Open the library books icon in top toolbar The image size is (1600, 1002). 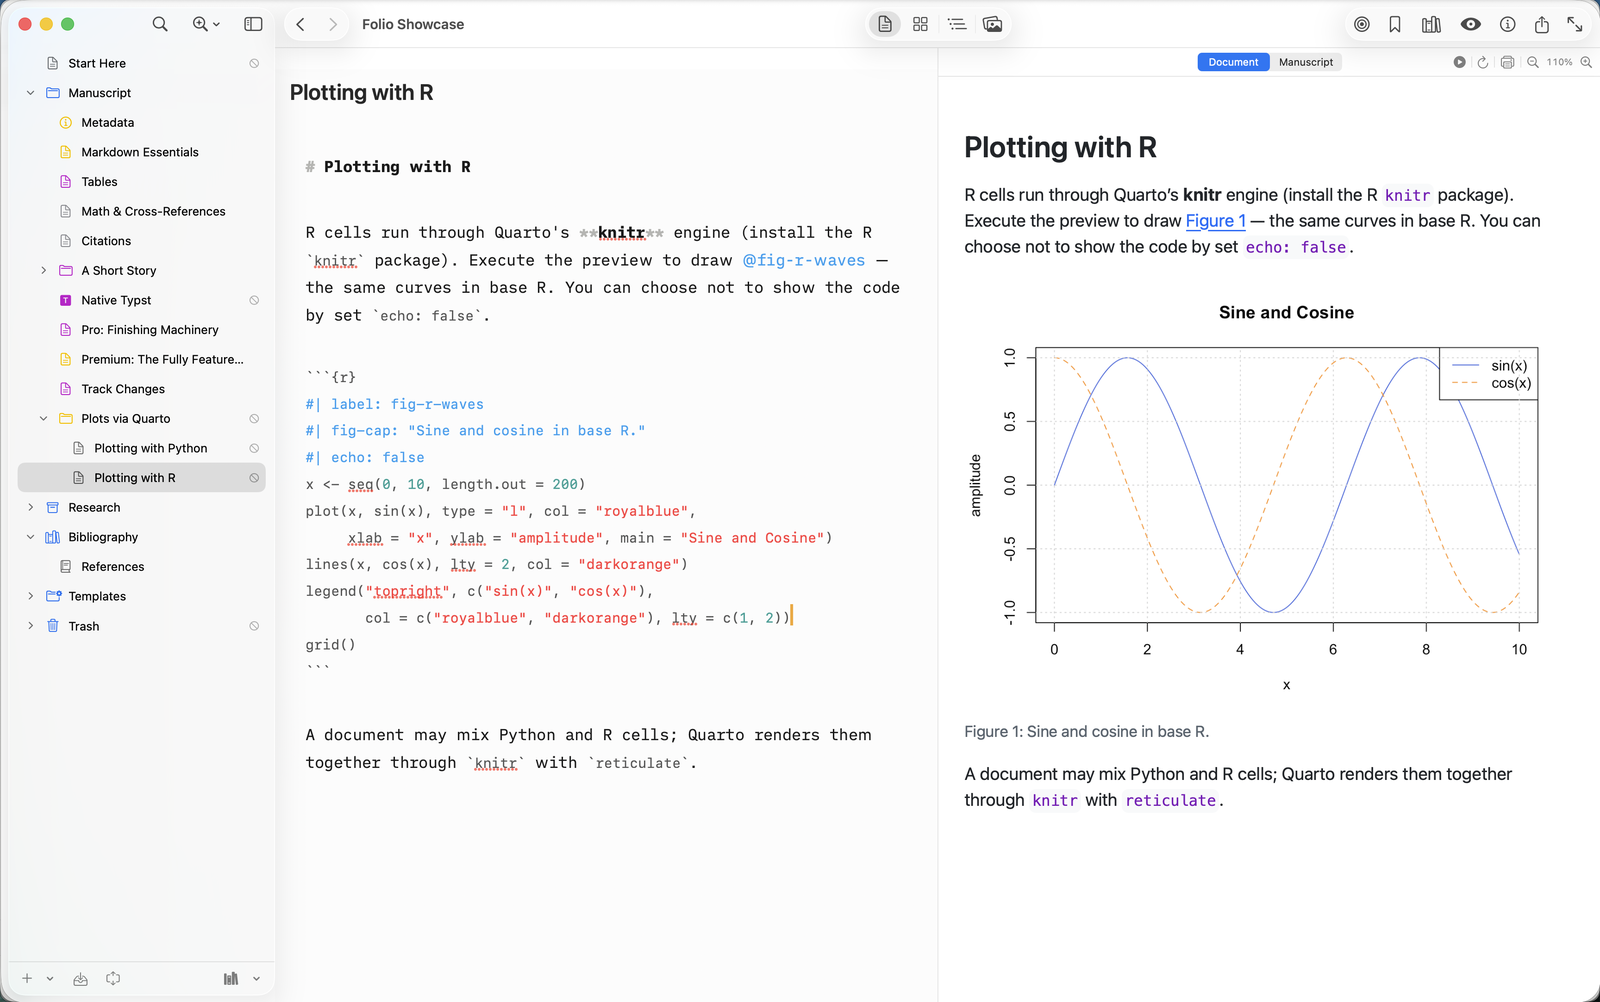click(1431, 24)
